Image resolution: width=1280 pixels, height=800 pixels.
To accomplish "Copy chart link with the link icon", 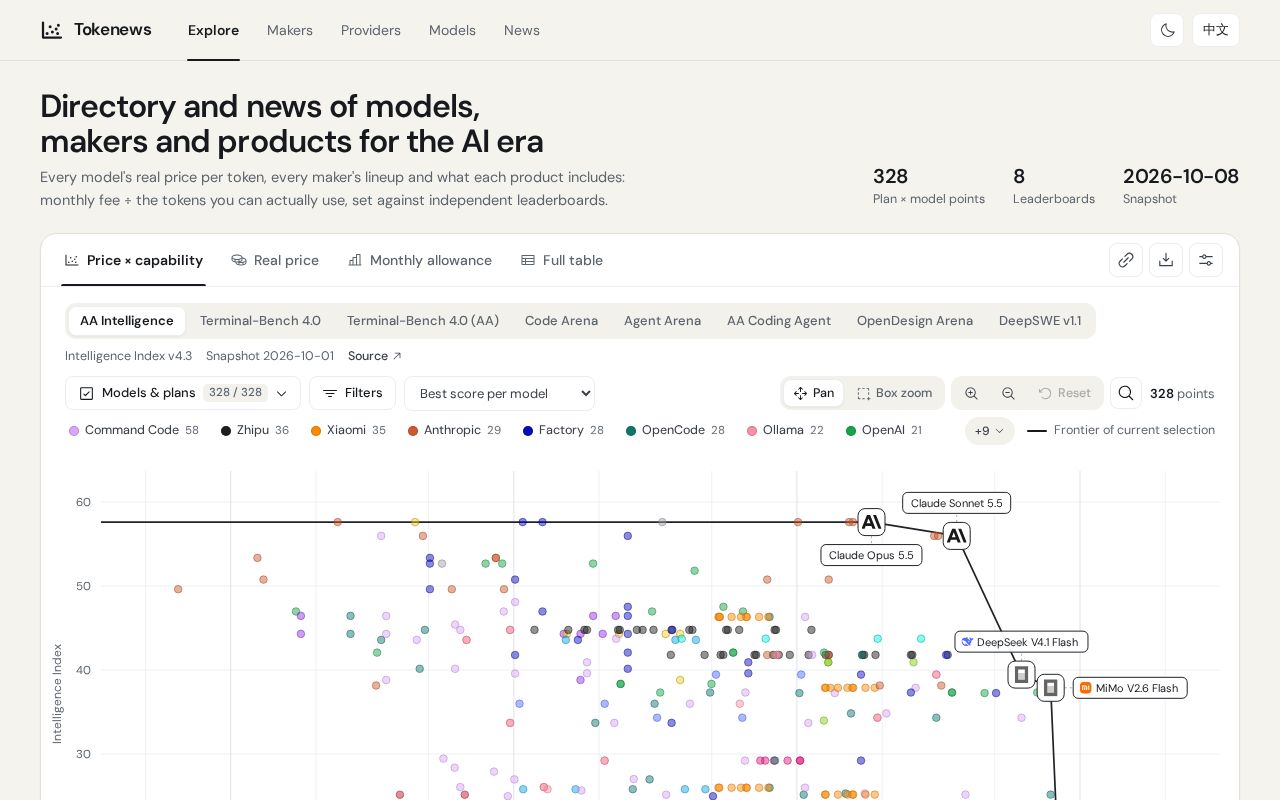I will 1126,260.
